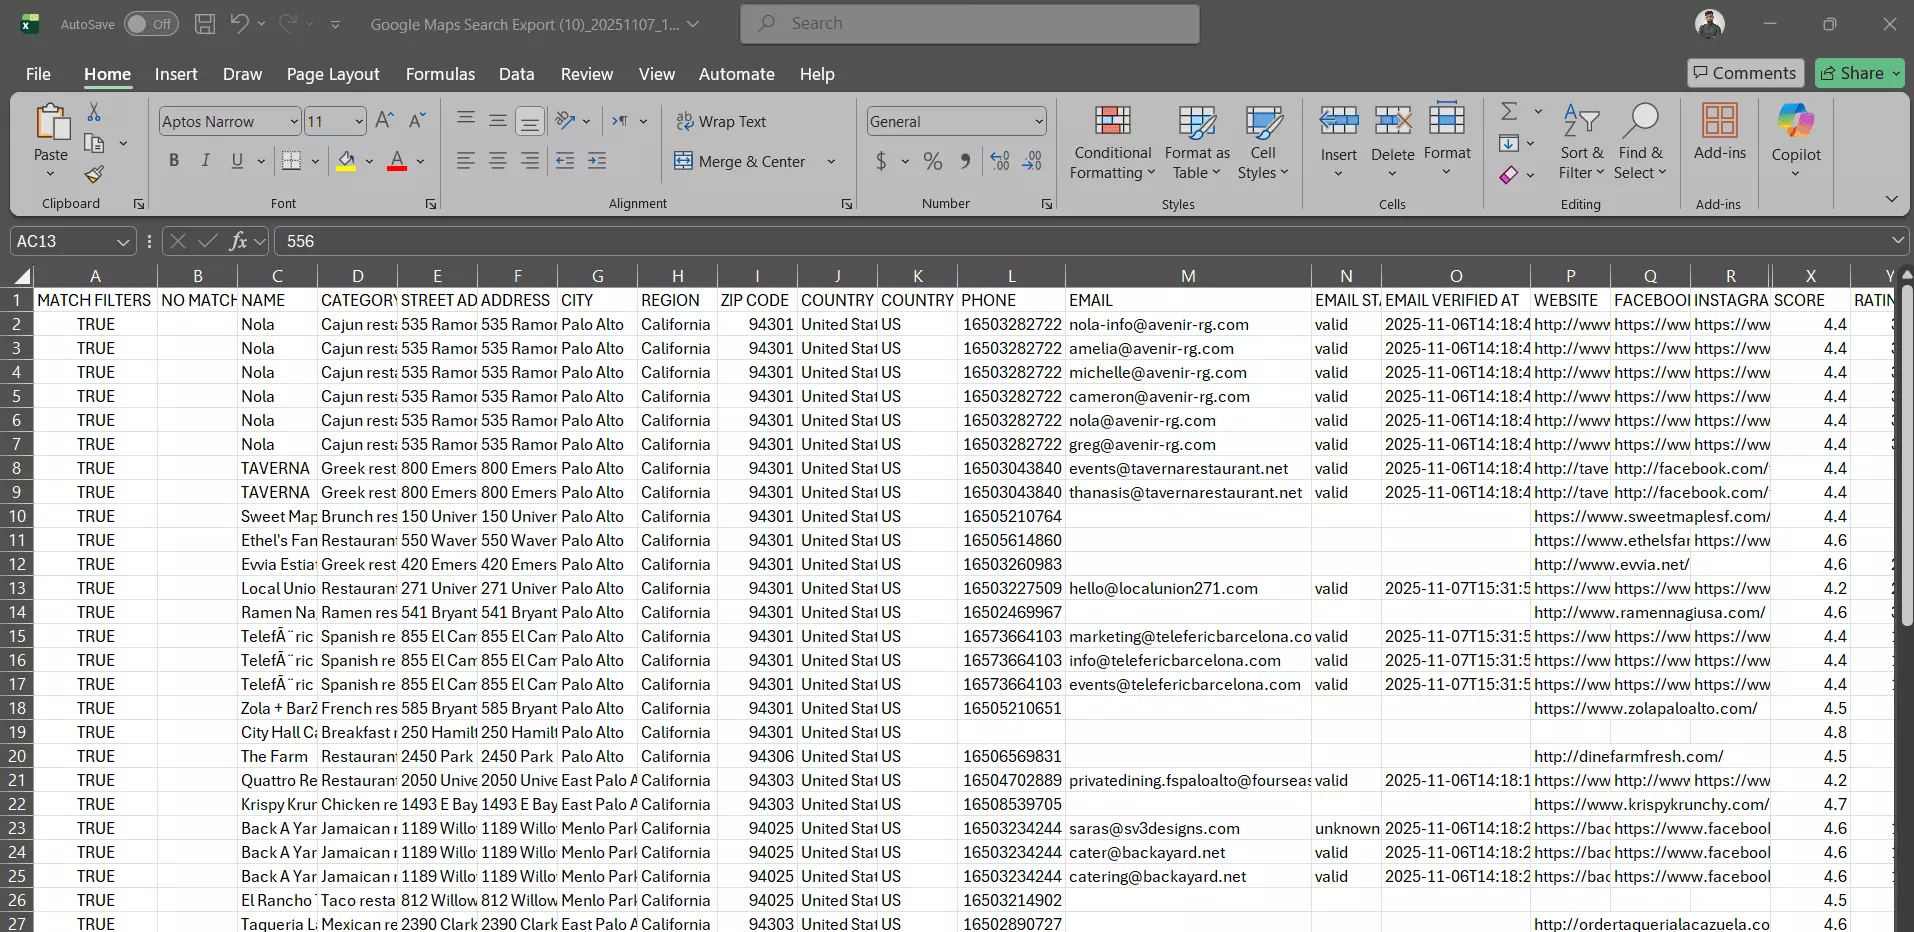Image resolution: width=1914 pixels, height=932 pixels.
Task: Toggle Italic formatting
Action: pos(206,161)
